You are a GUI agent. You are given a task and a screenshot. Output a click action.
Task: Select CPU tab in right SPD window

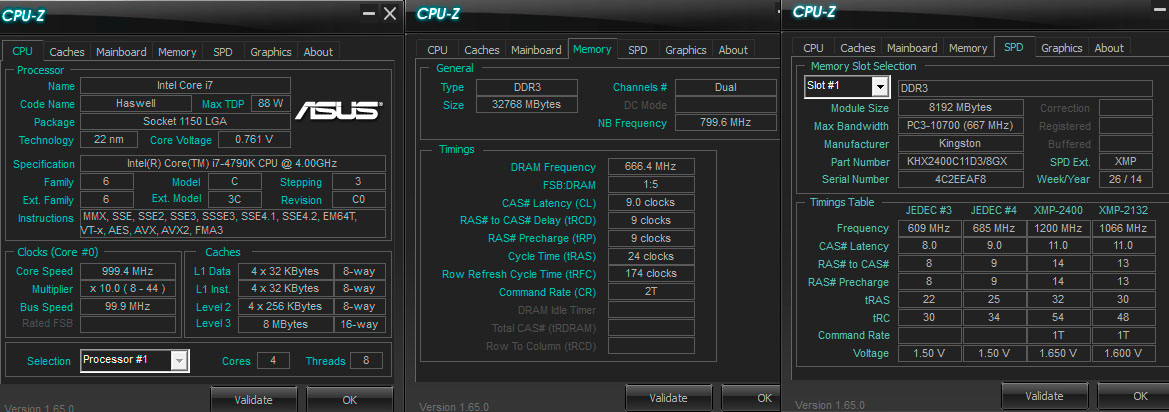(813, 48)
